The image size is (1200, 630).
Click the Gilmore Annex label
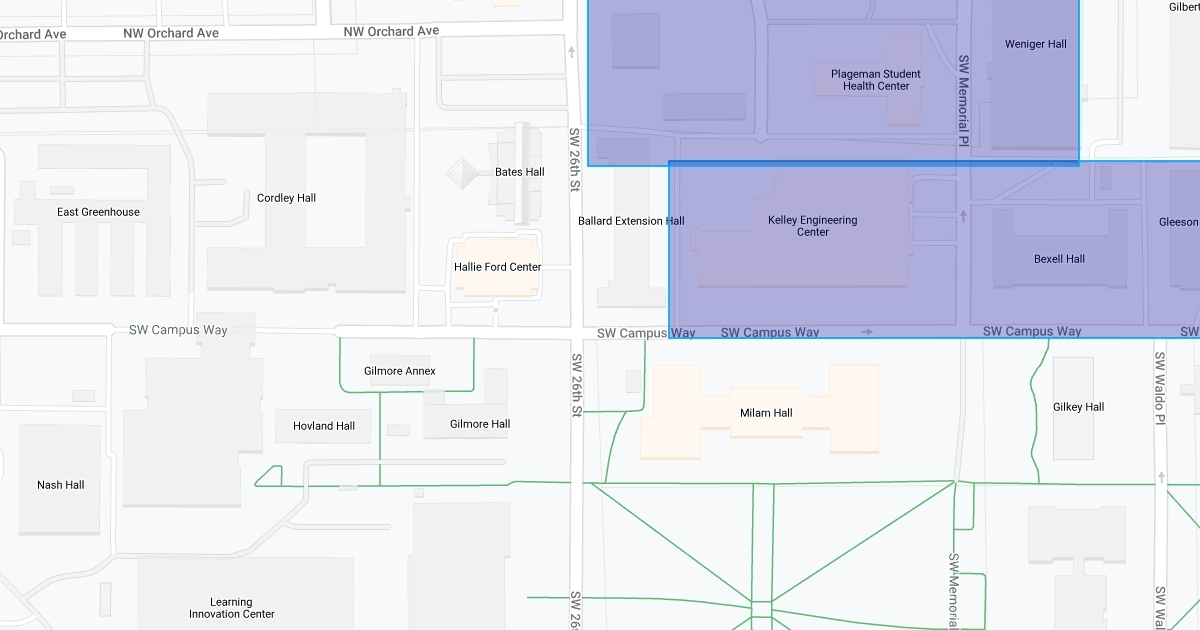(399, 371)
